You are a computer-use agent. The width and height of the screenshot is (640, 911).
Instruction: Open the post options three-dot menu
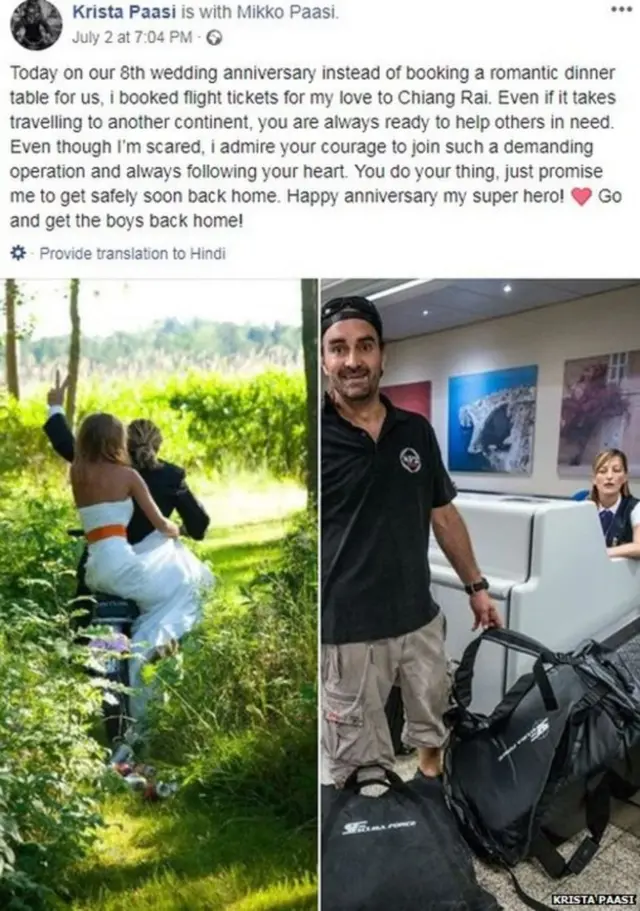click(621, 9)
